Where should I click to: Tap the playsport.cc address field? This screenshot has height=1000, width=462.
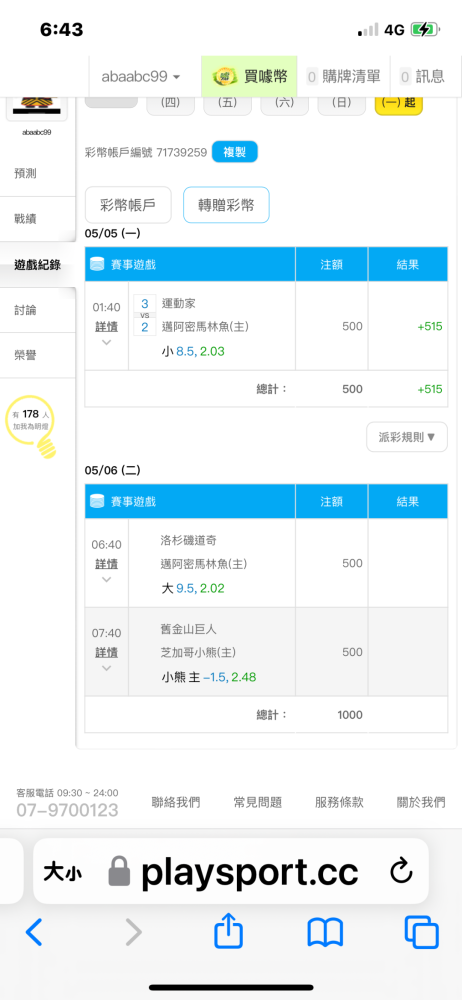pyautogui.click(x=230, y=871)
